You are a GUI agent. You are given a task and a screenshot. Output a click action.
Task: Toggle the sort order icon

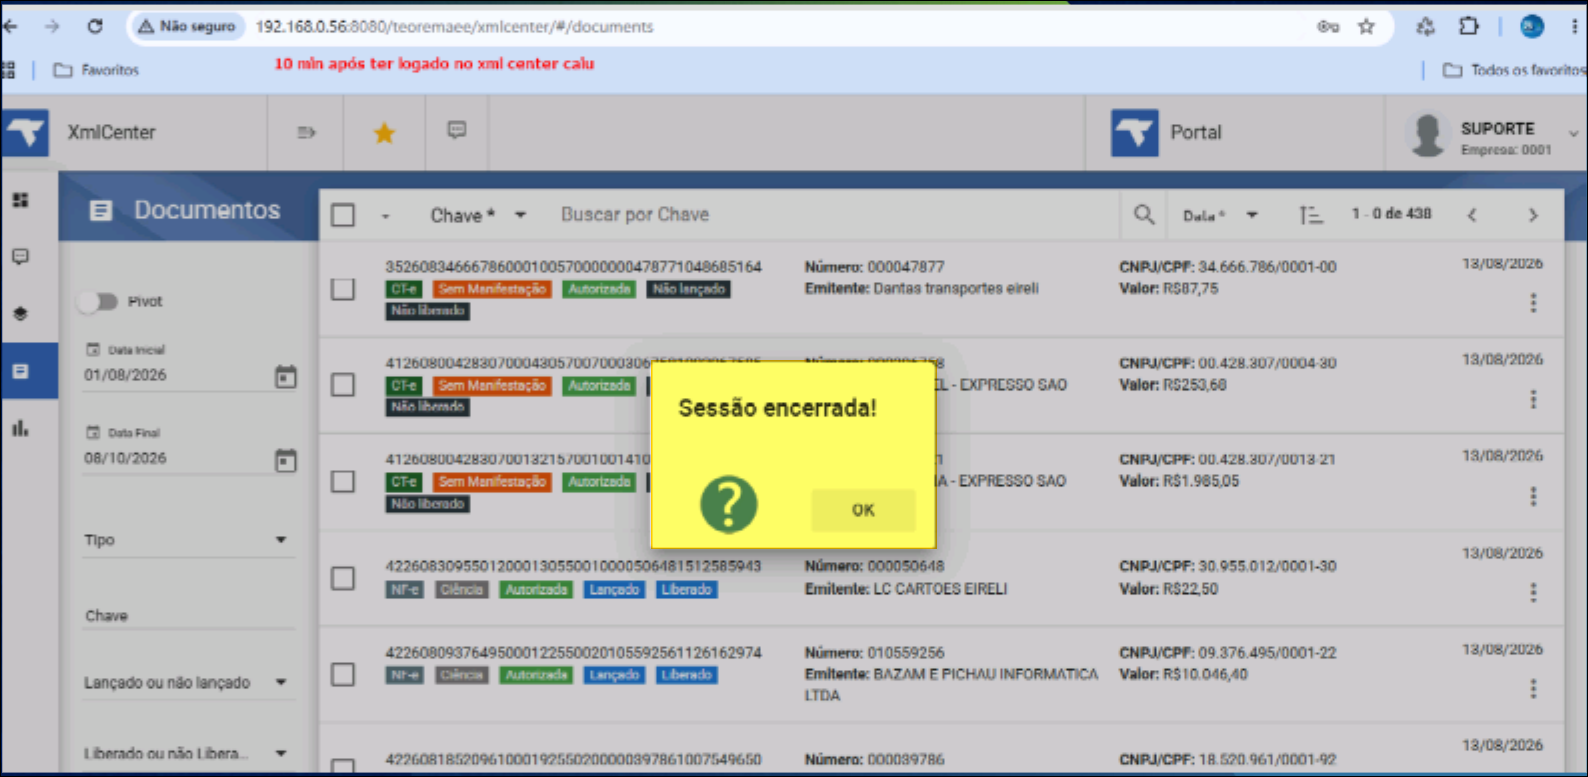[x=1310, y=215]
